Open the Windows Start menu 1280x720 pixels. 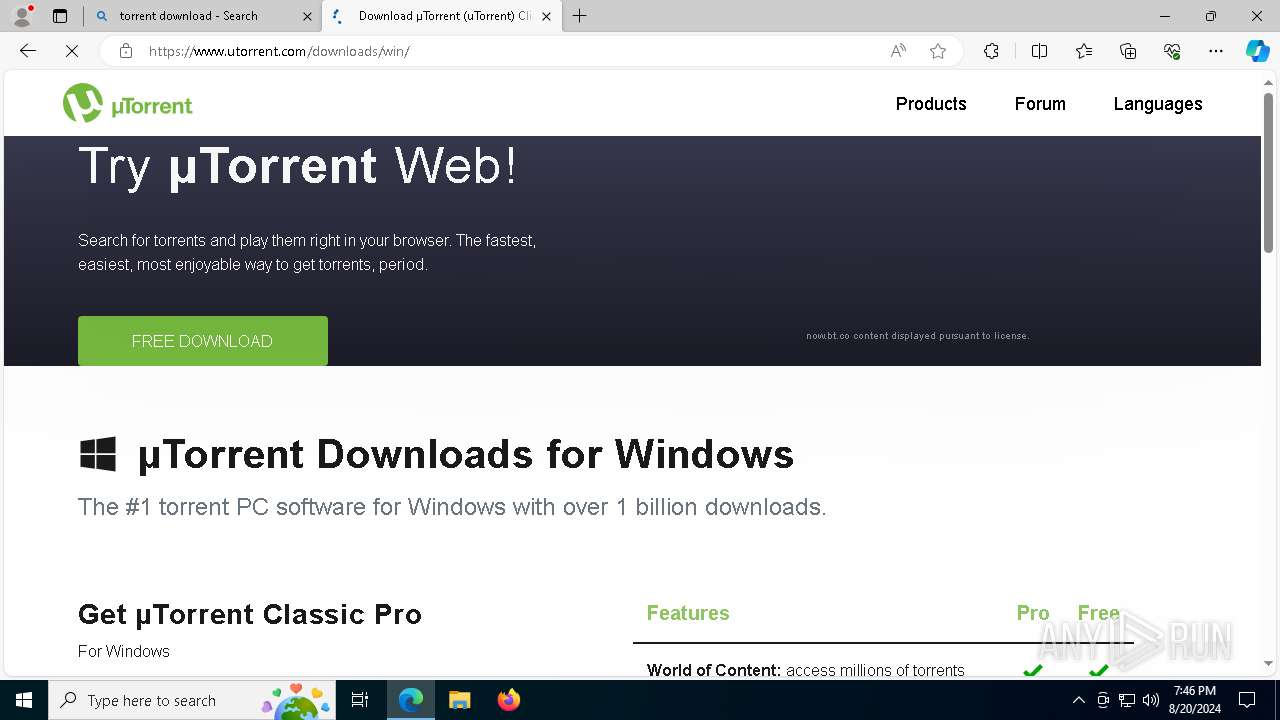pyautogui.click(x=24, y=700)
